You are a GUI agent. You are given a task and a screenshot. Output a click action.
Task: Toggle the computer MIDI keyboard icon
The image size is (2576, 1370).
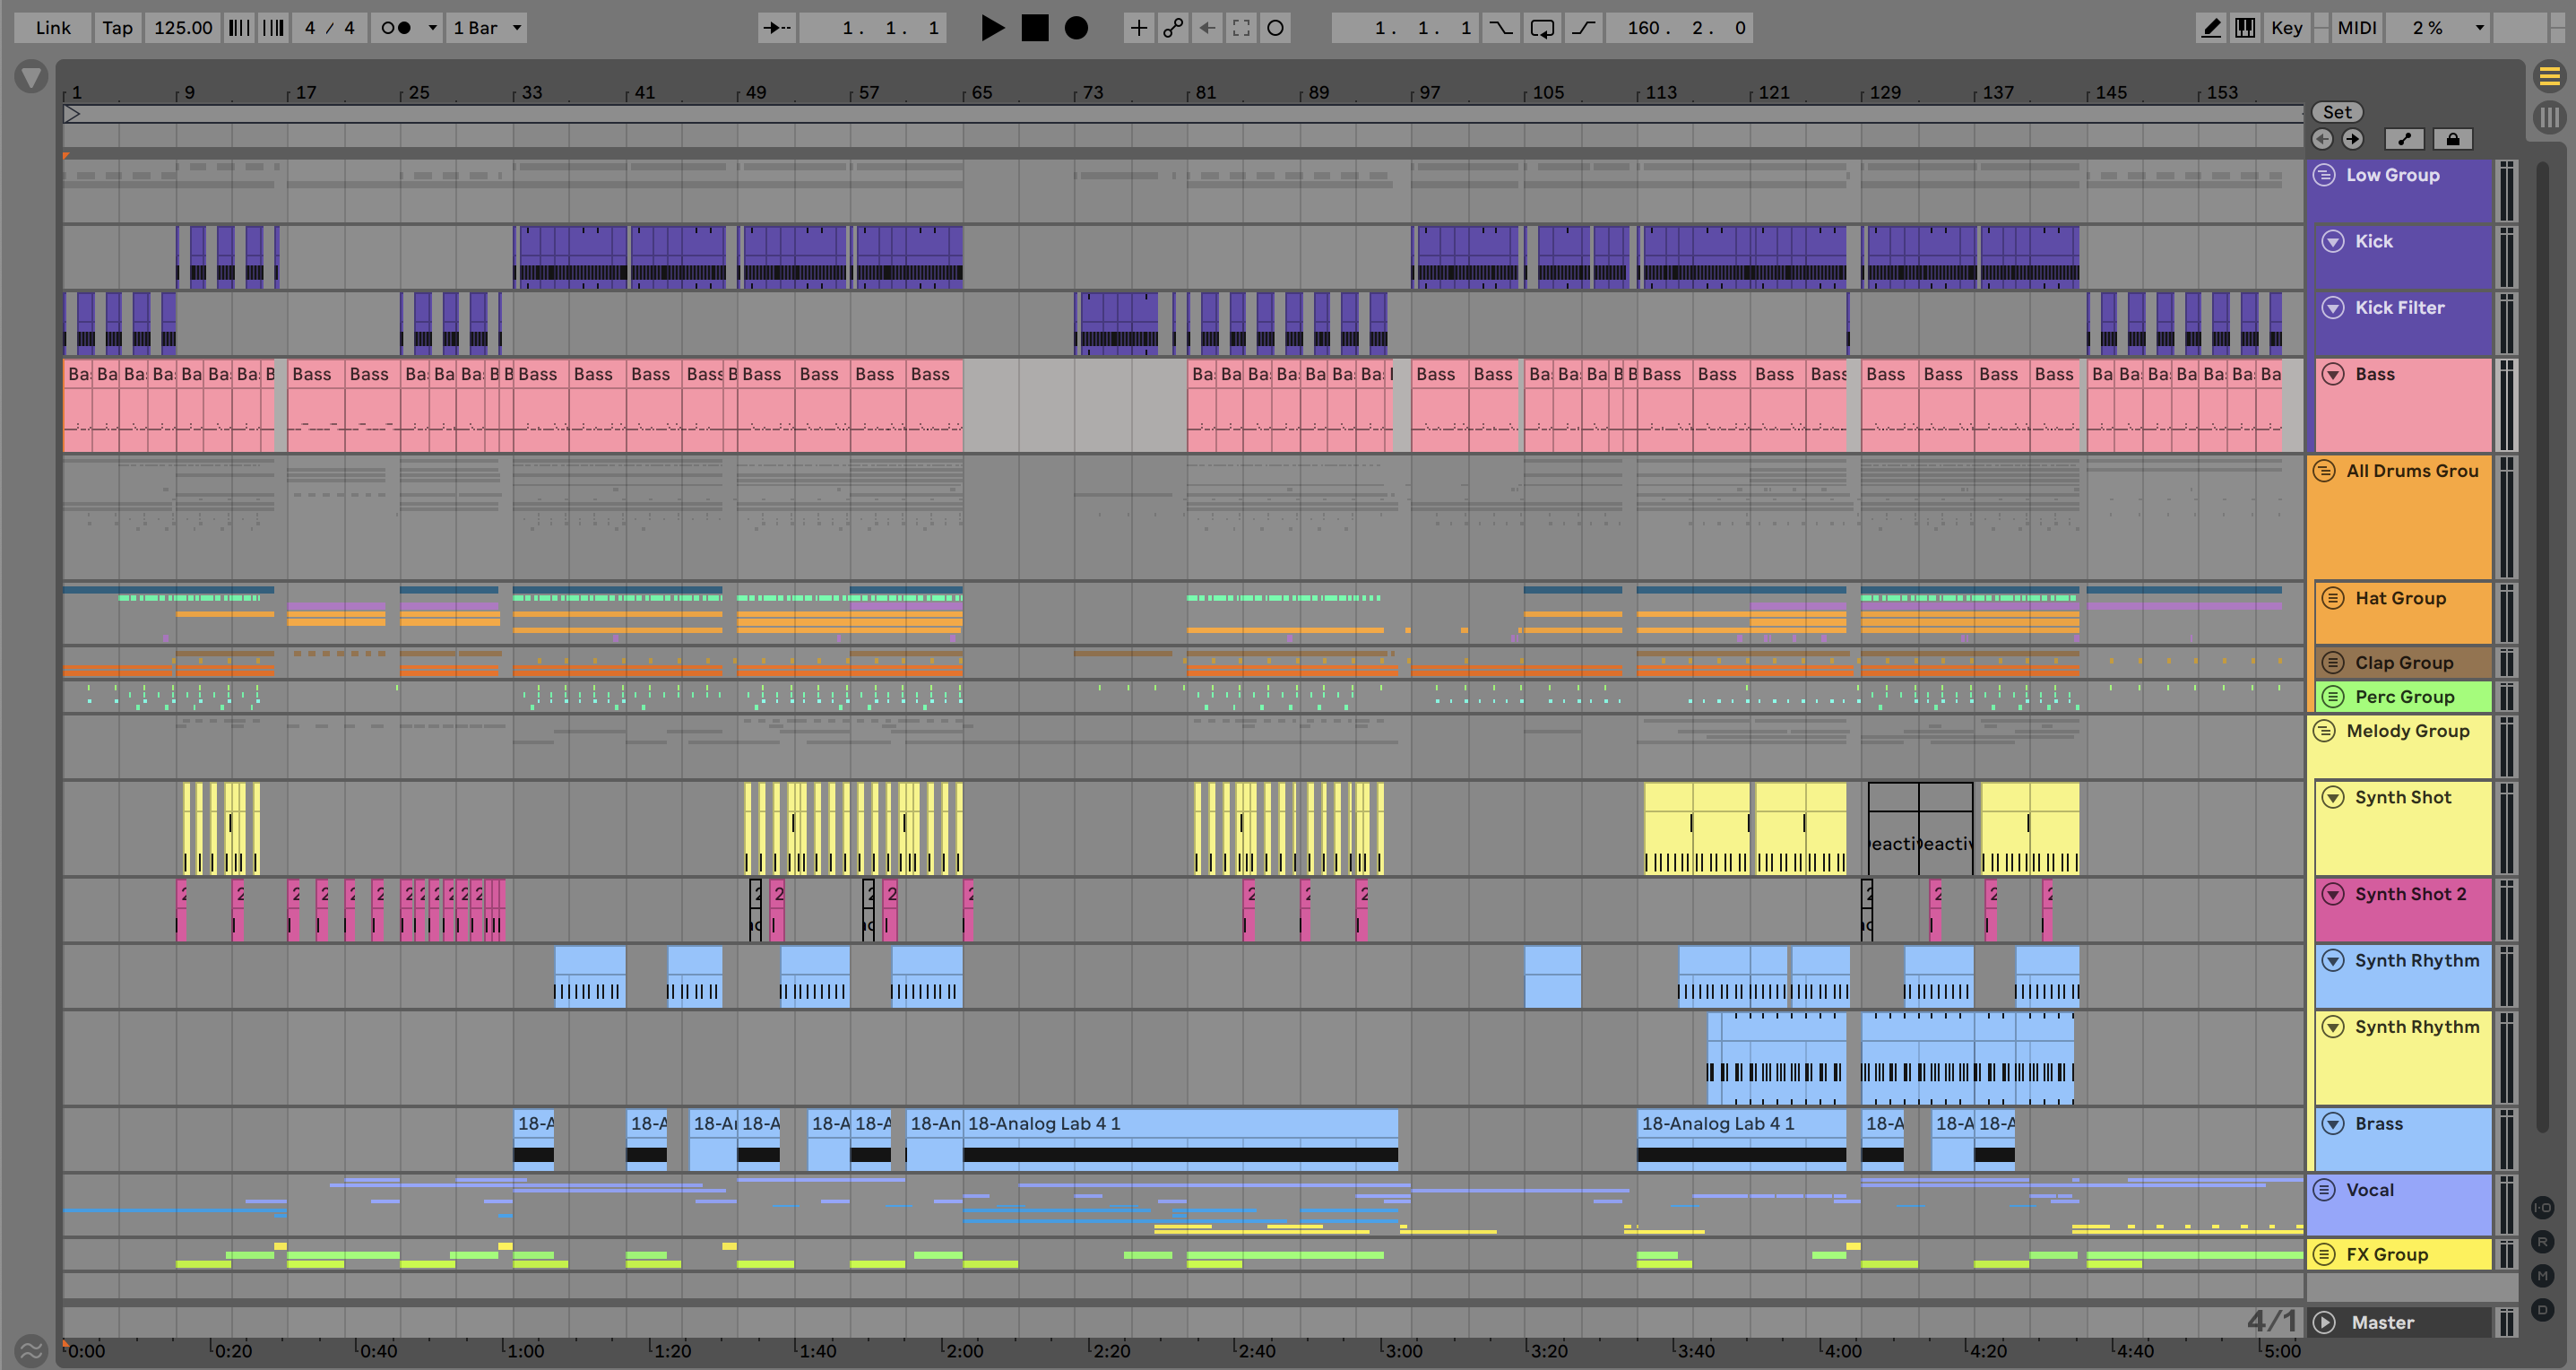pyautogui.click(x=2245, y=28)
